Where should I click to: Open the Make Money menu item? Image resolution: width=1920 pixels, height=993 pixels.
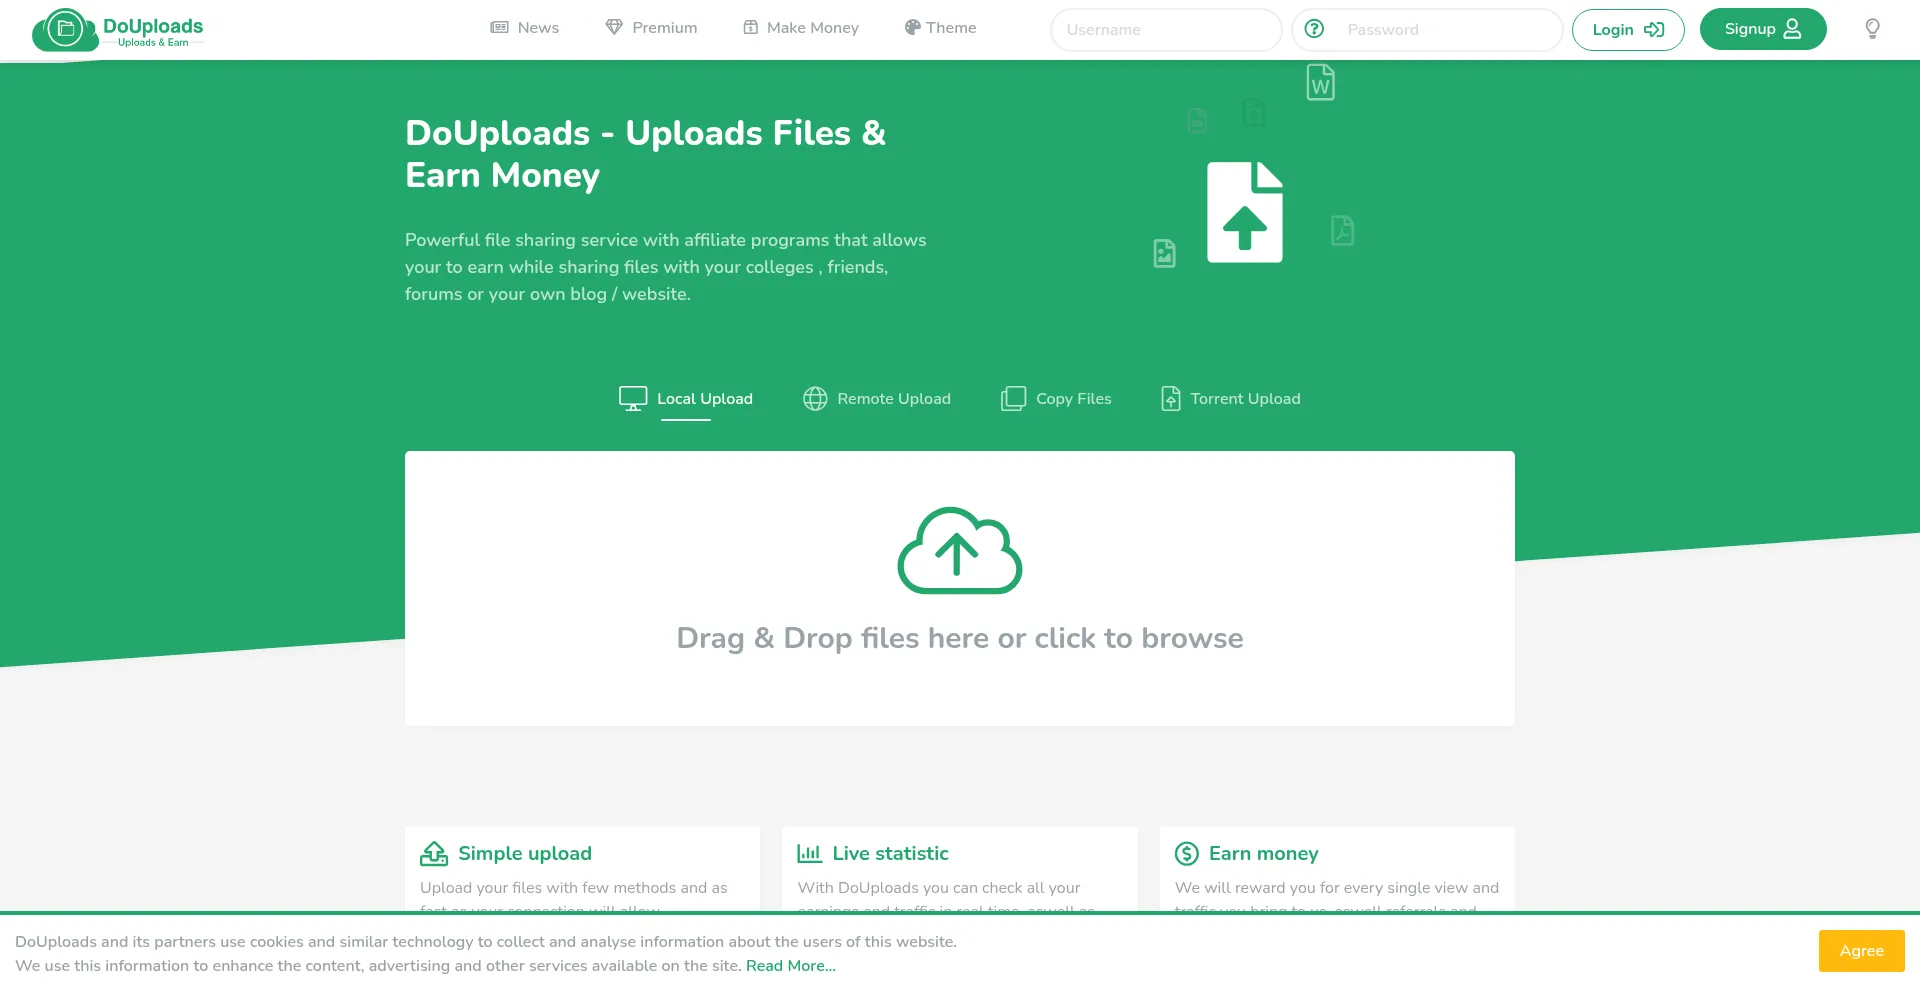(x=801, y=28)
